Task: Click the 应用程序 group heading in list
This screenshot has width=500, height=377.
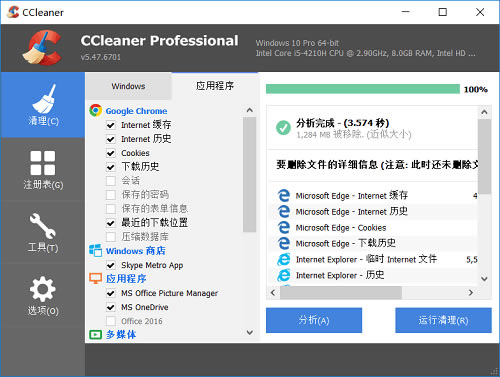Action: [126, 278]
